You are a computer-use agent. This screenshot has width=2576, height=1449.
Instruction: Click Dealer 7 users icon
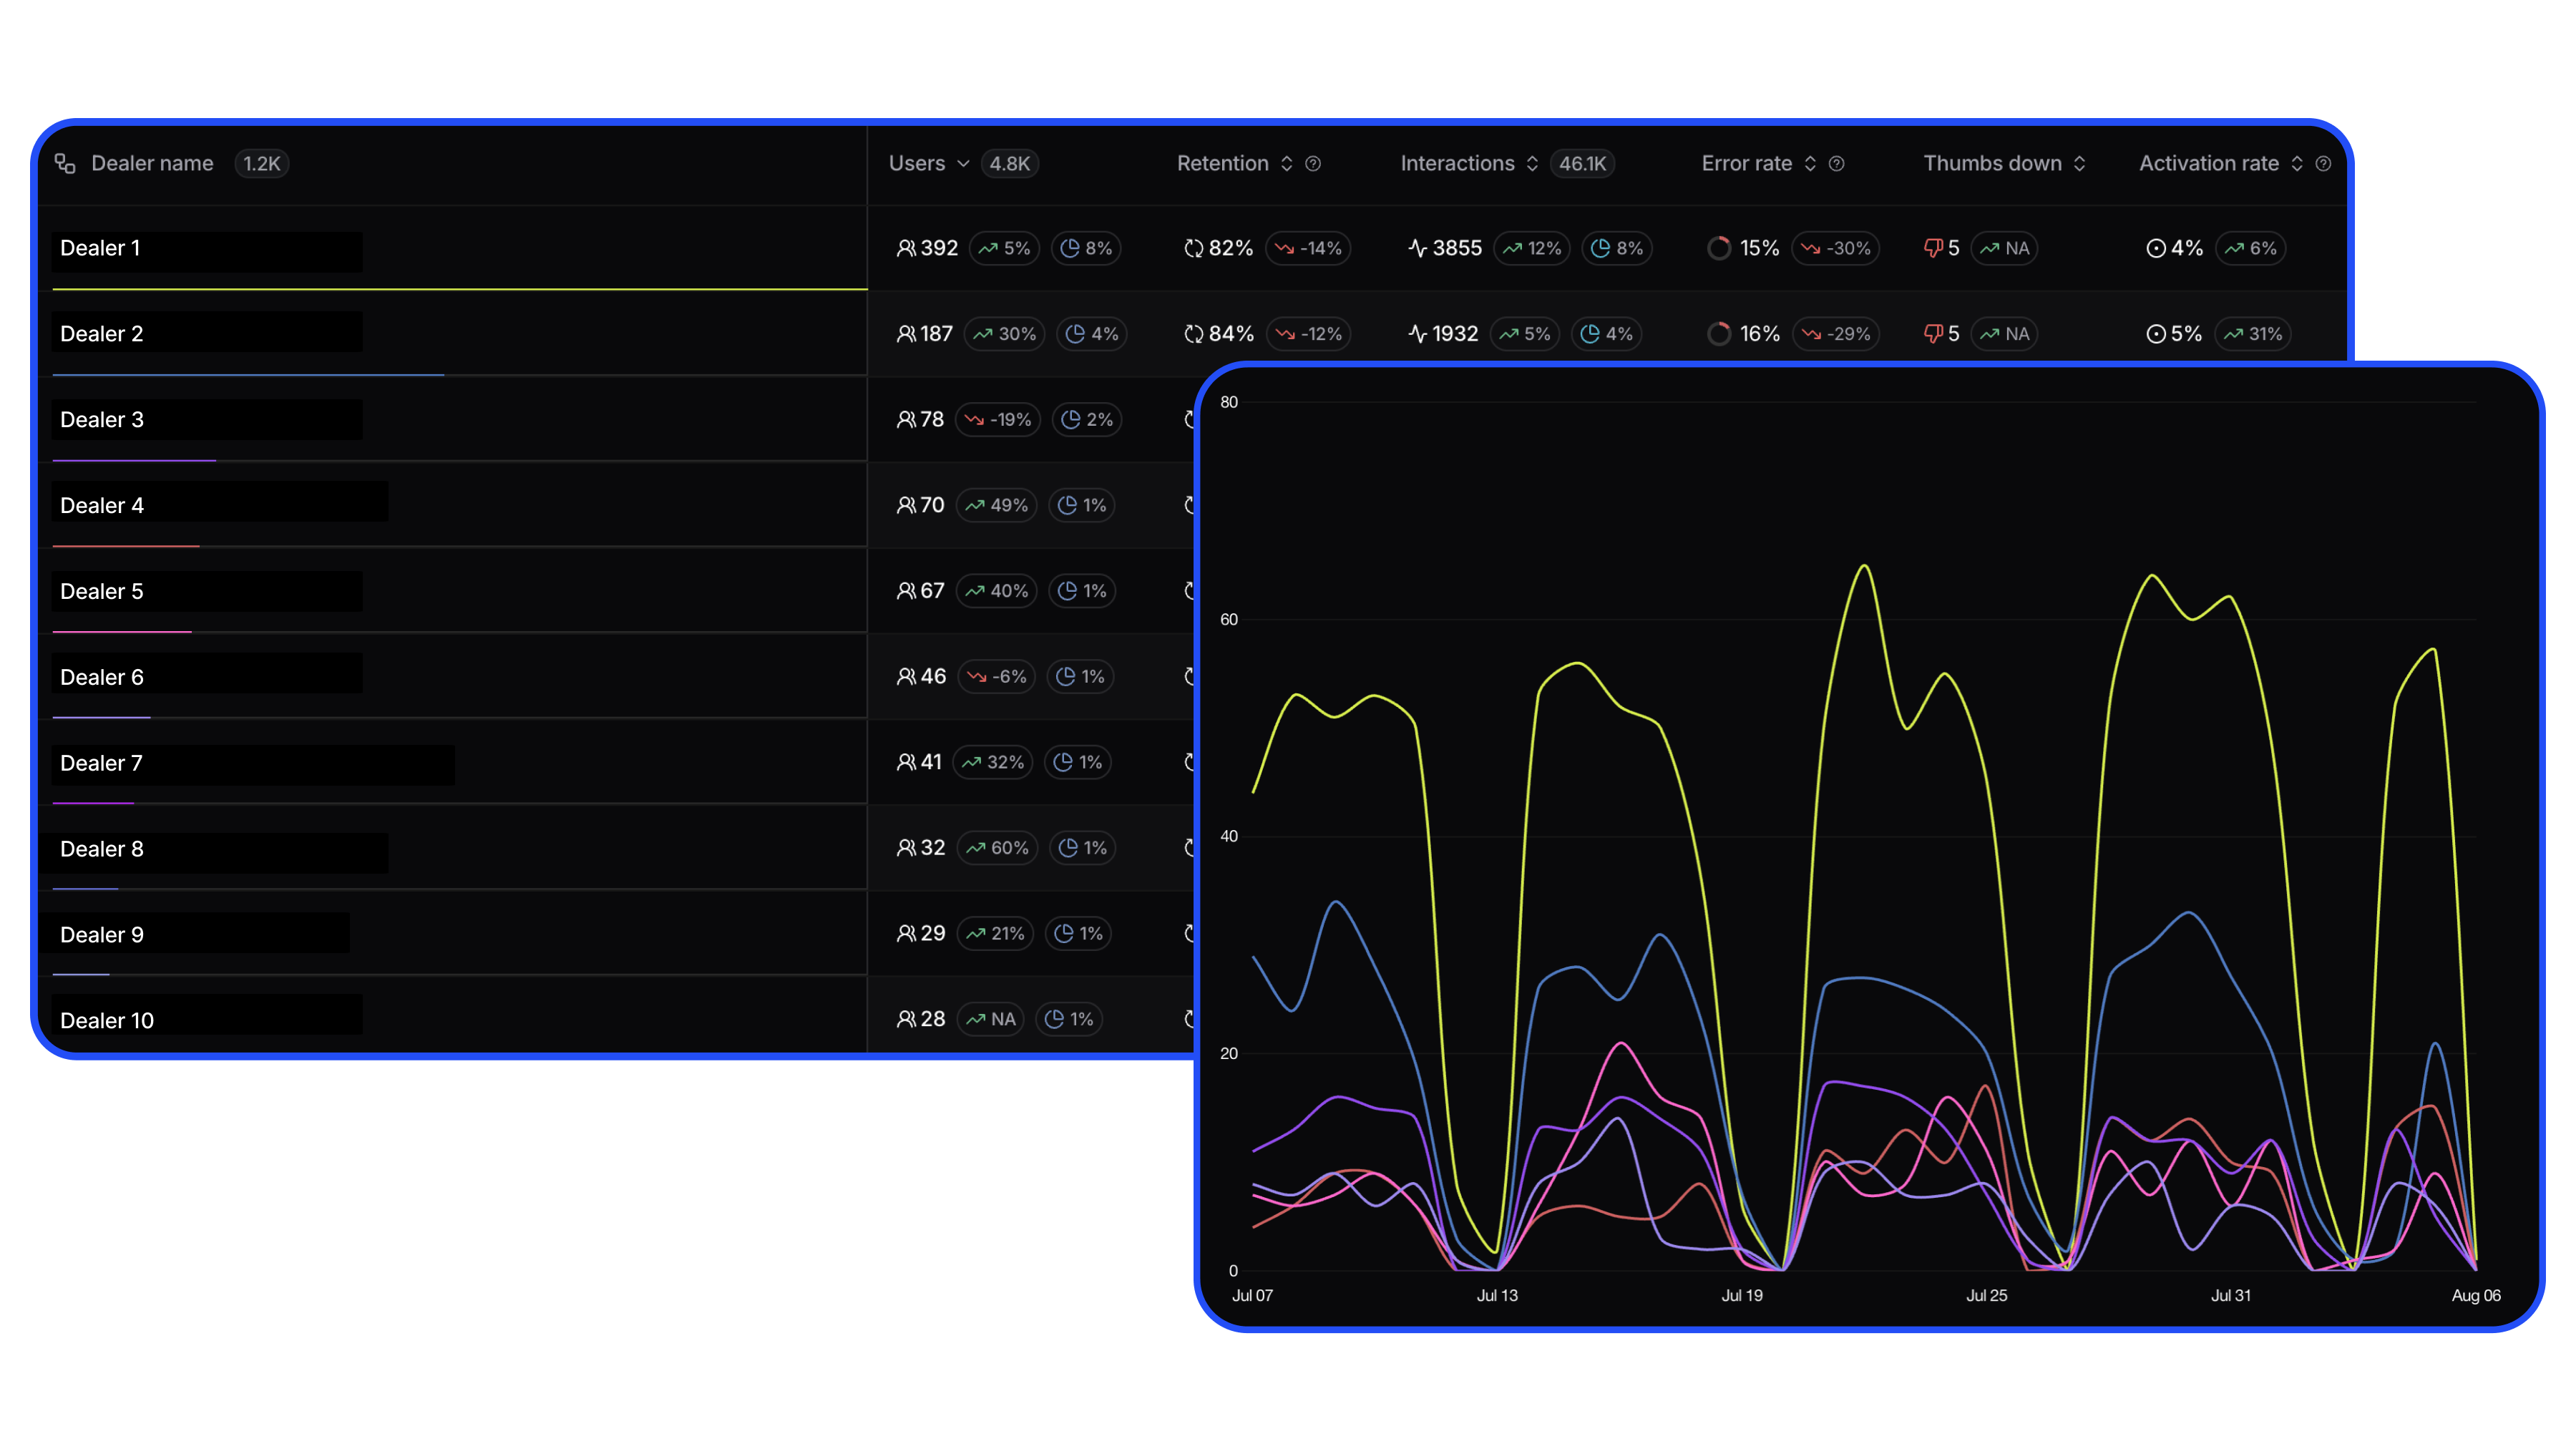[x=906, y=763]
